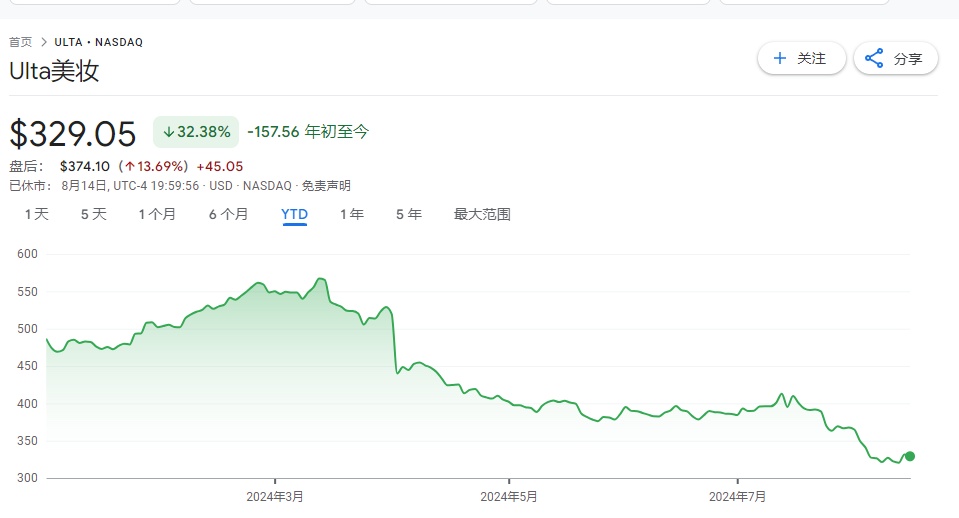Switch chart to 1天 range

[x=36, y=214]
